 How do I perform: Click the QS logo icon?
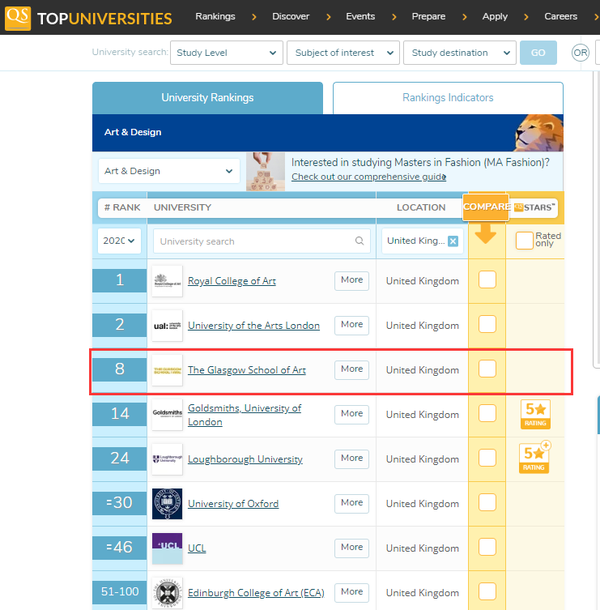[x=18, y=18]
